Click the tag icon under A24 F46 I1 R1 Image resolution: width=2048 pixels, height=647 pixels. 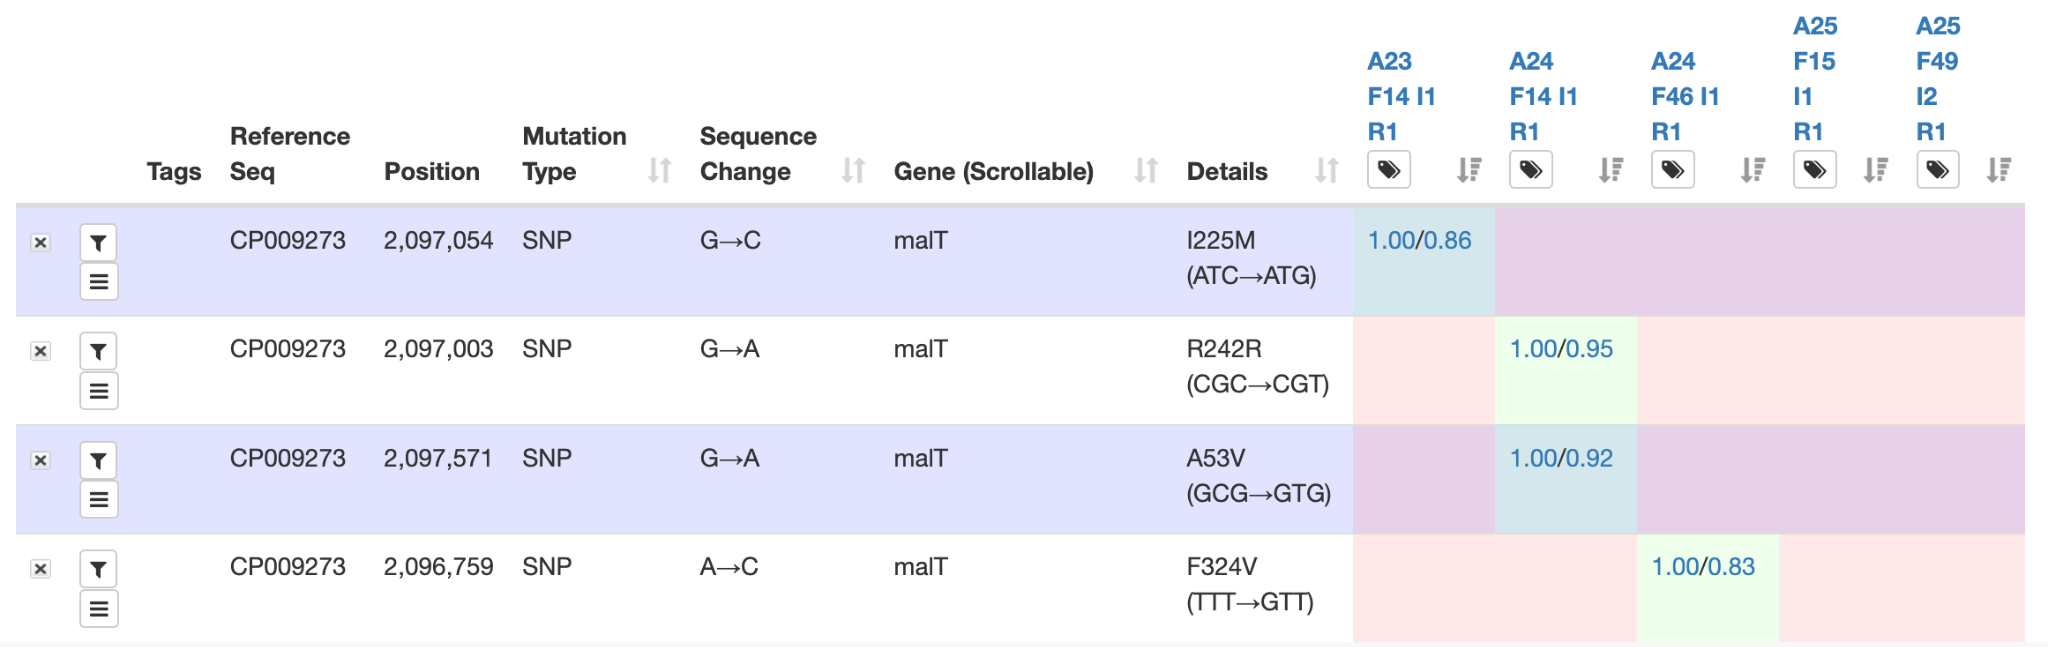pyautogui.click(x=1673, y=170)
